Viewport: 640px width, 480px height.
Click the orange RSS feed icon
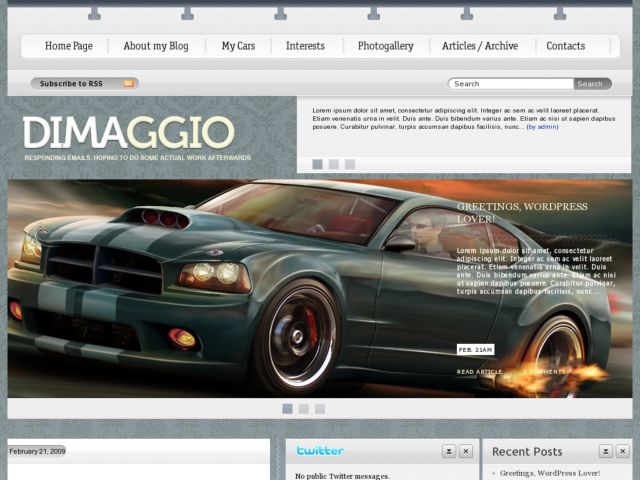(129, 84)
